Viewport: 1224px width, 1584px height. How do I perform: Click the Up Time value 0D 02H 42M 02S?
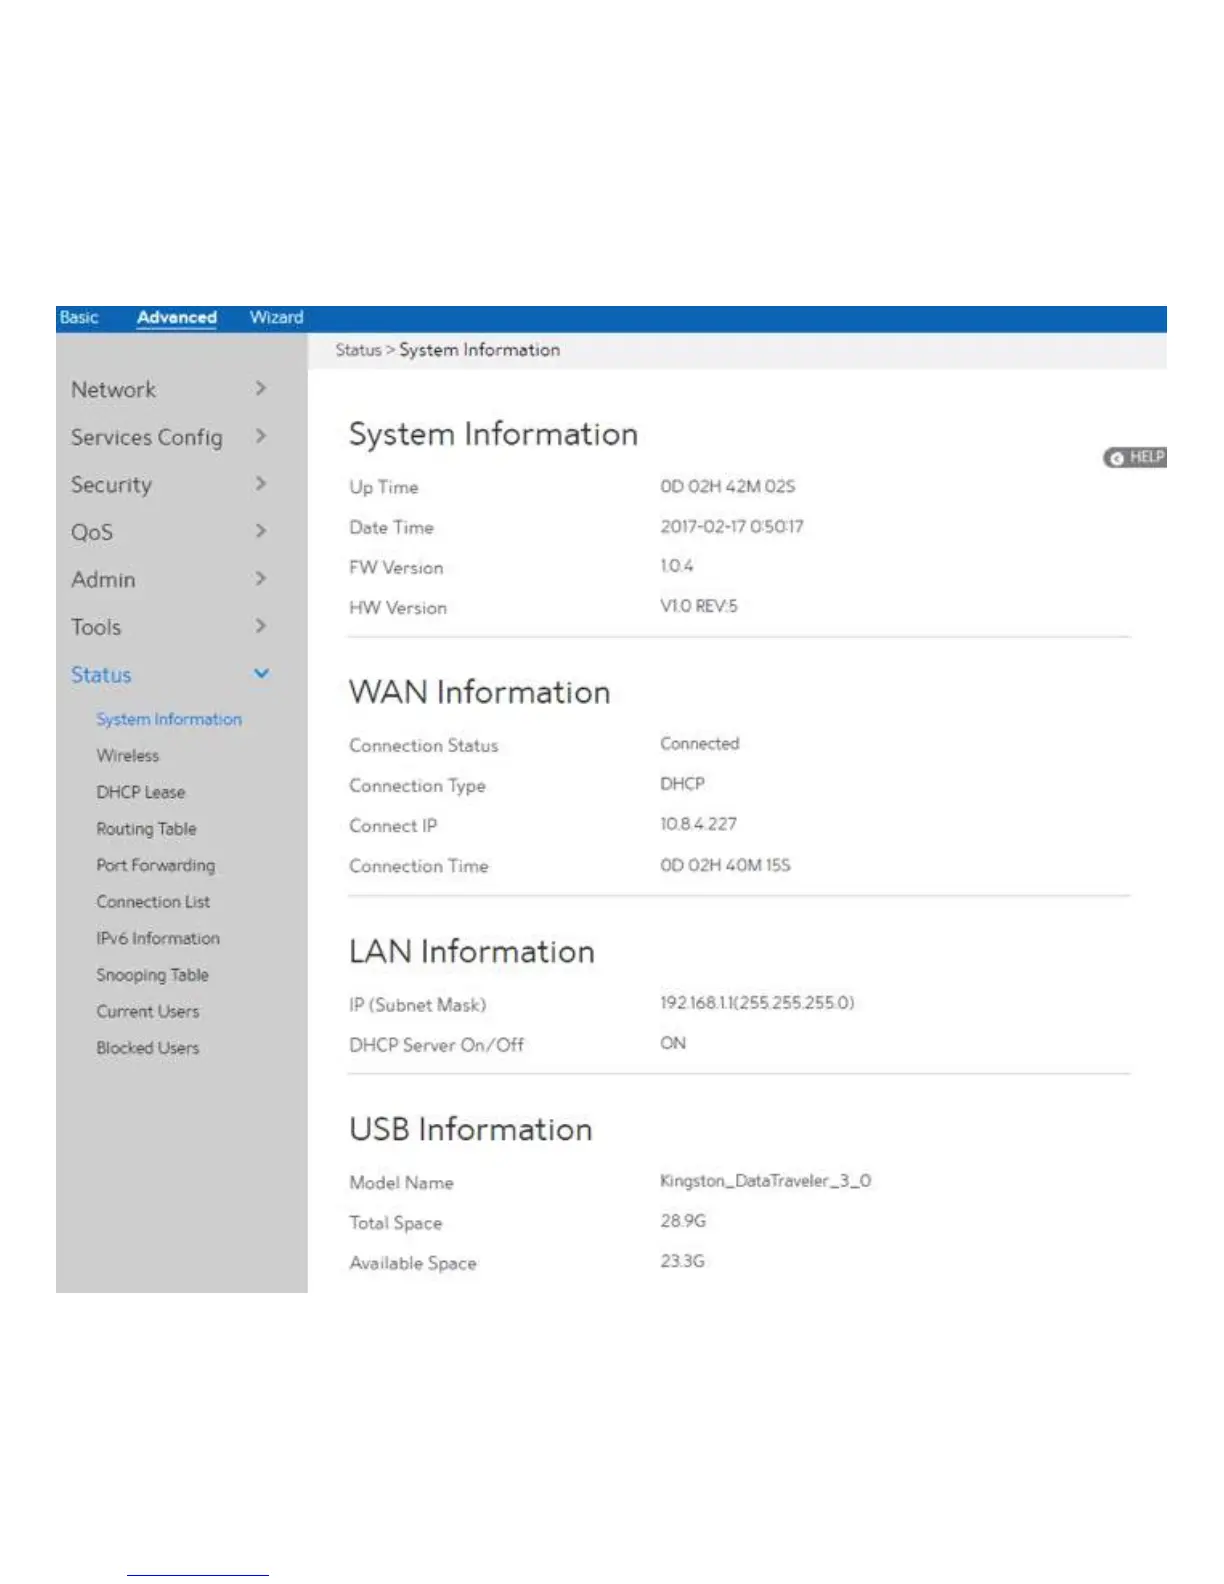728,486
